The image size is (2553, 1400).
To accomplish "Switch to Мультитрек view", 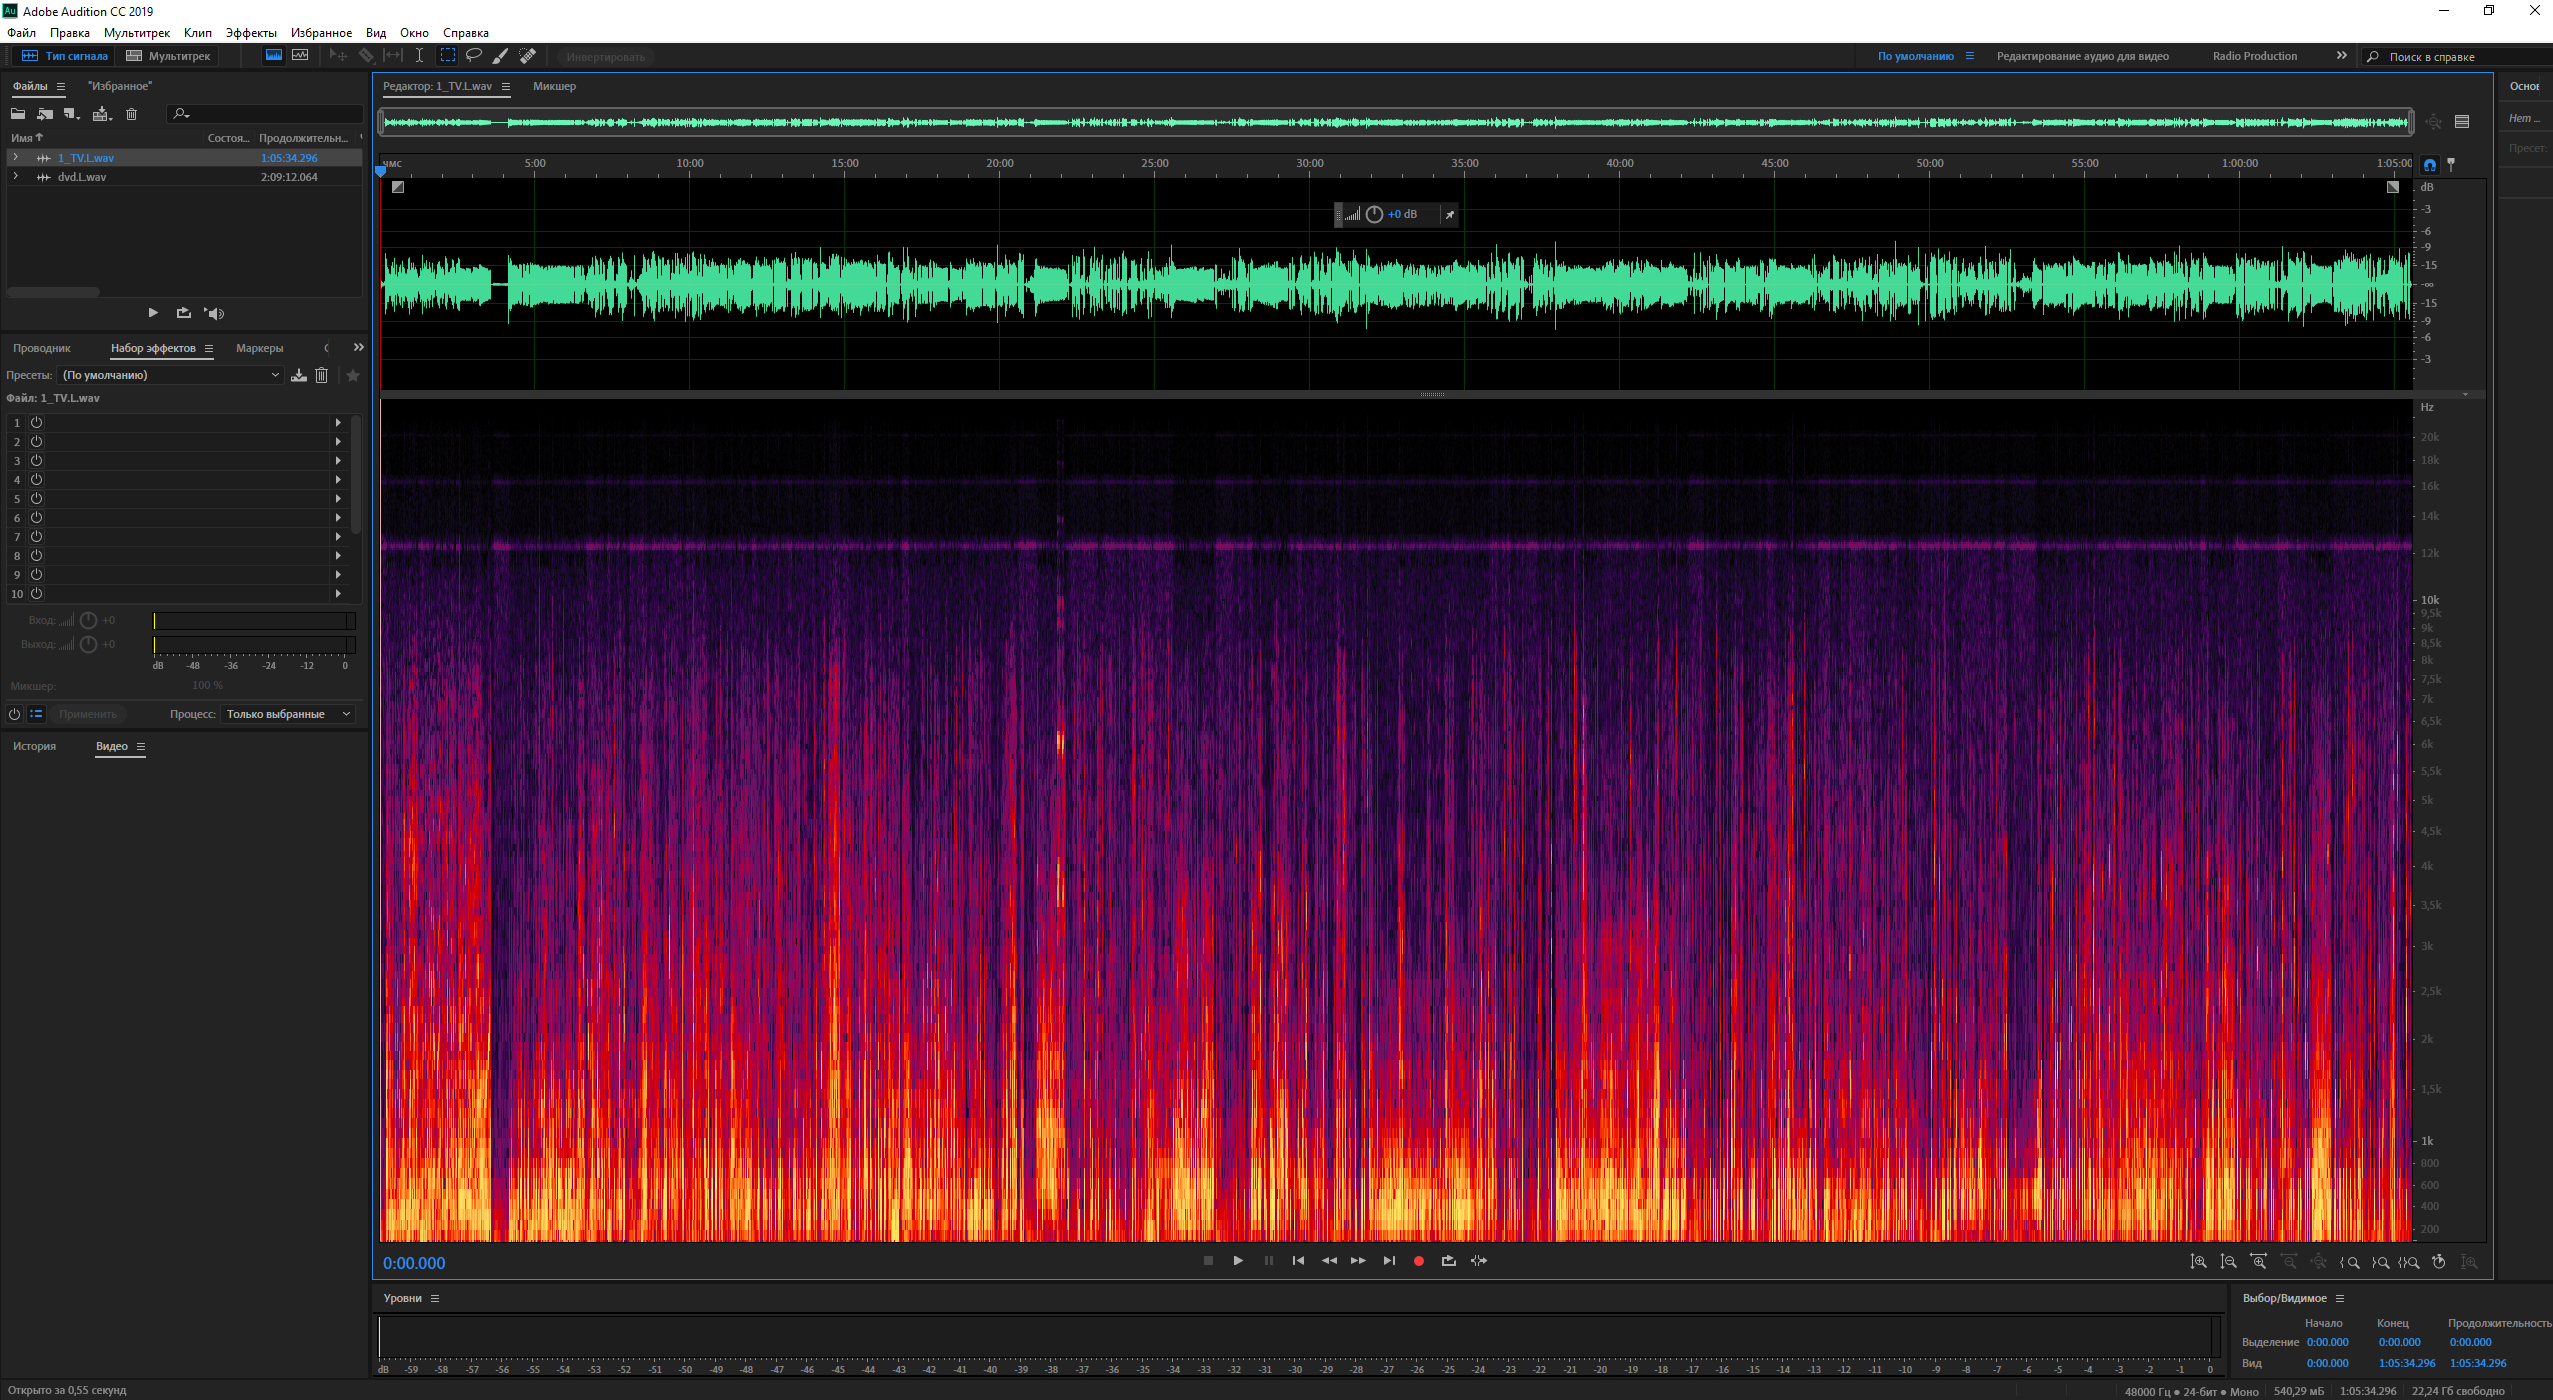I will pos(168,56).
